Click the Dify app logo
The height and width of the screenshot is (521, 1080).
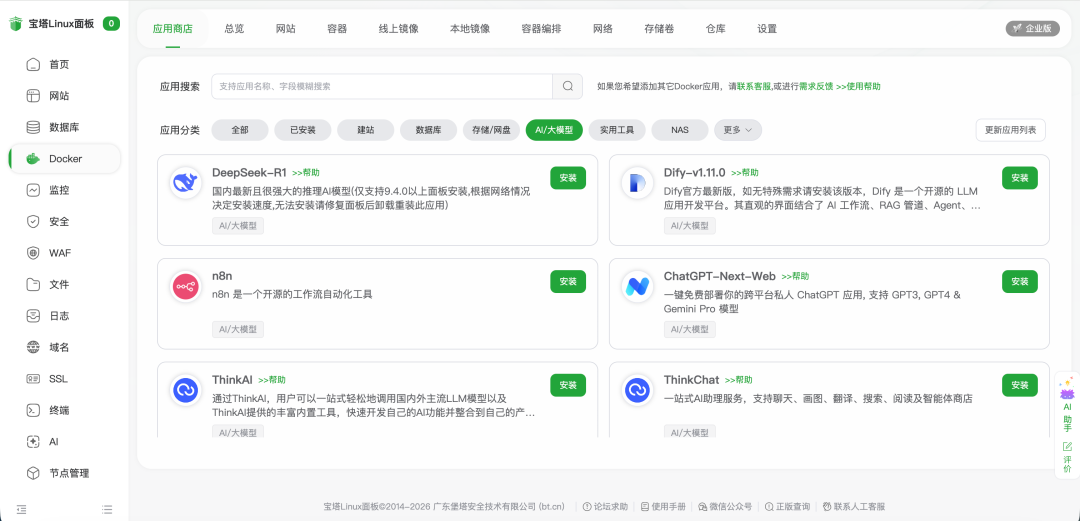coord(636,183)
